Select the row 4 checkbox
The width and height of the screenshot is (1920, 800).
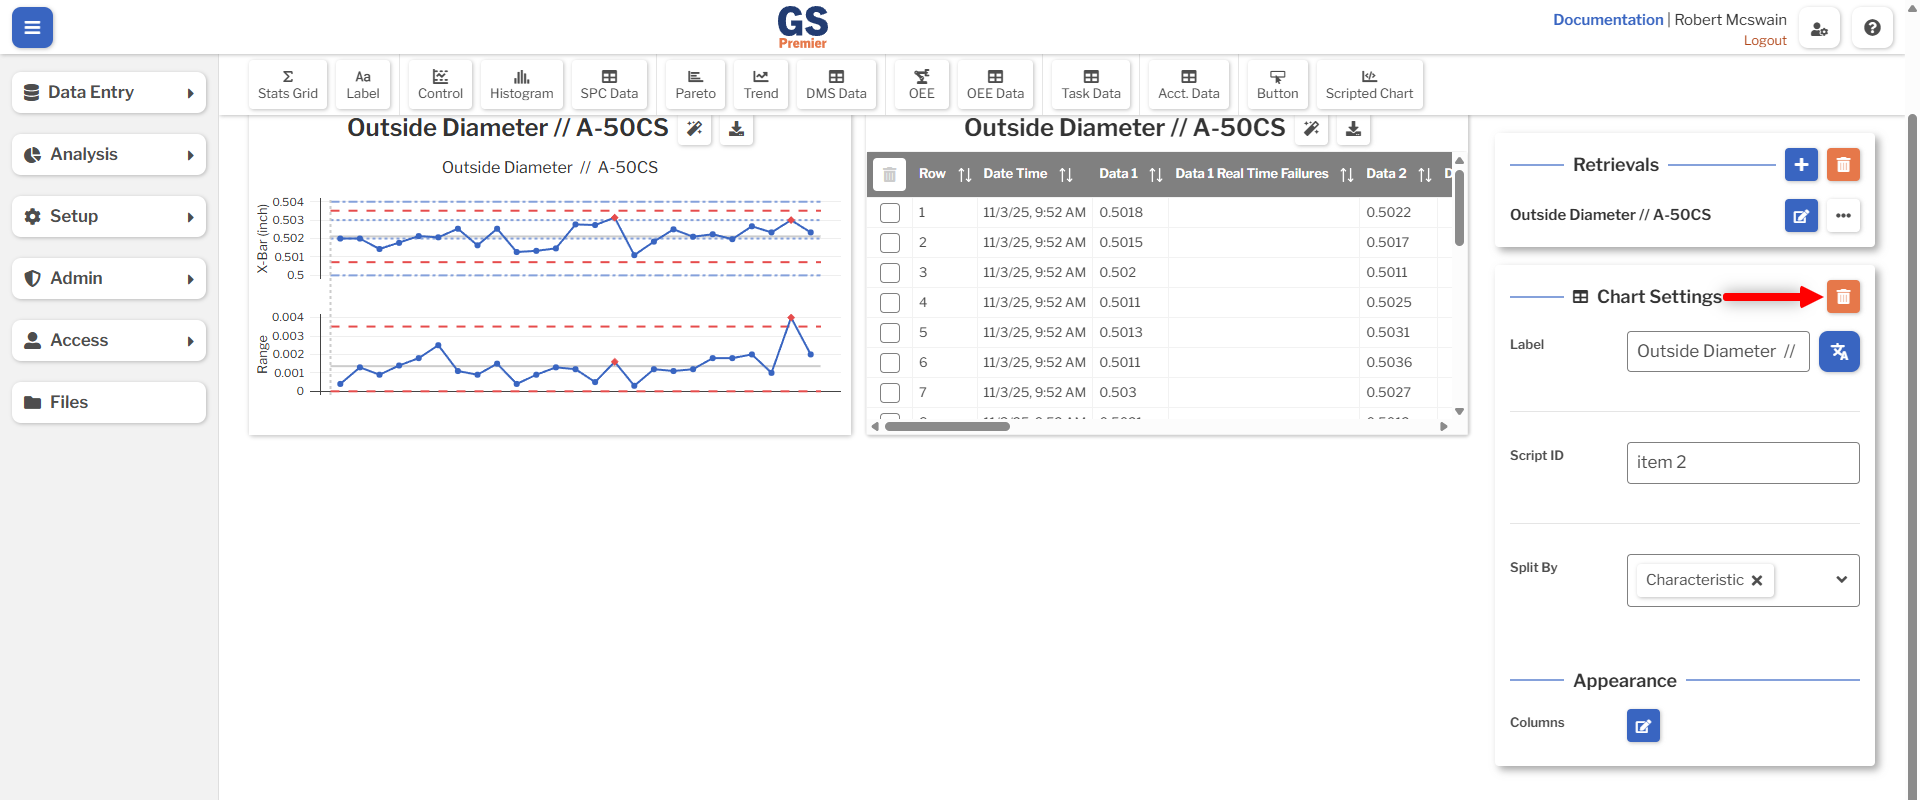pyautogui.click(x=890, y=303)
